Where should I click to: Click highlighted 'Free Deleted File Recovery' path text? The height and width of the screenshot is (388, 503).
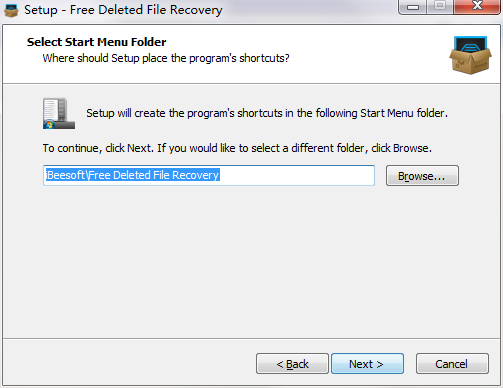pyautogui.click(x=154, y=175)
